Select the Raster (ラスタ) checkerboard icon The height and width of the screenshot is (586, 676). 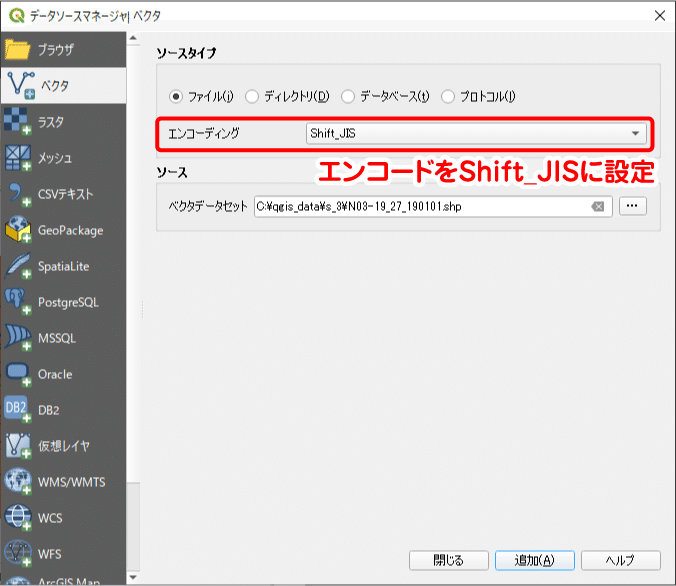pyautogui.click(x=18, y=122)
